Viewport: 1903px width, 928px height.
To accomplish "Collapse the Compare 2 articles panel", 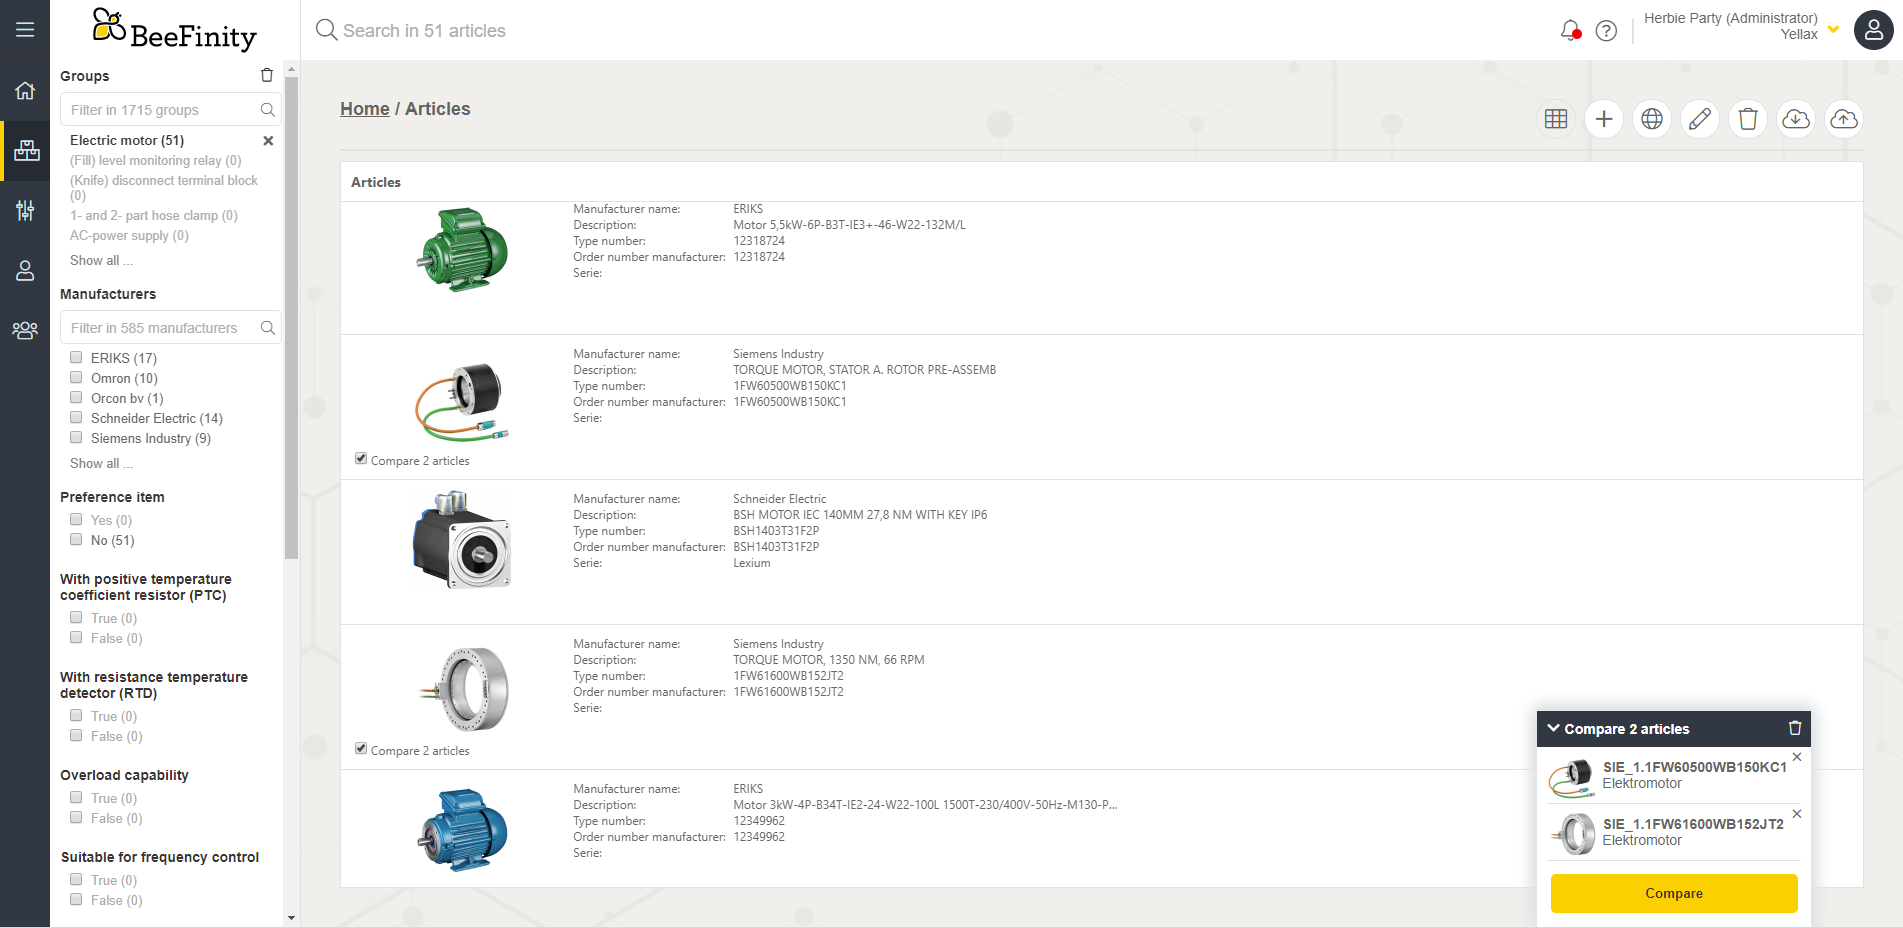I will click(x=1554, y=728).
